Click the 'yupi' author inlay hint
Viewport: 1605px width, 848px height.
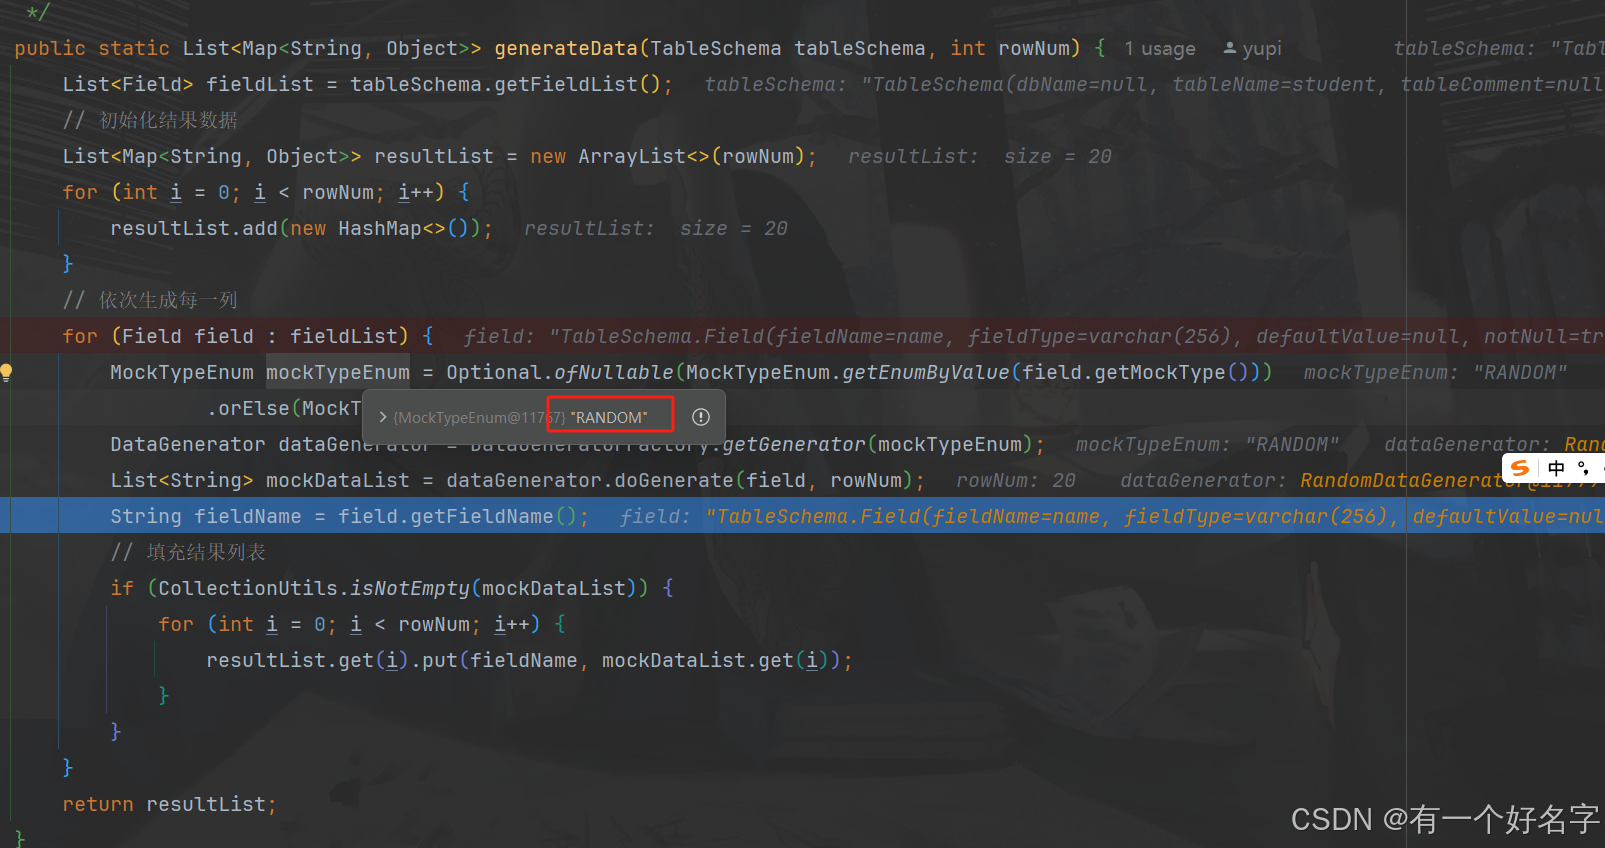(x=1253, y=49)
